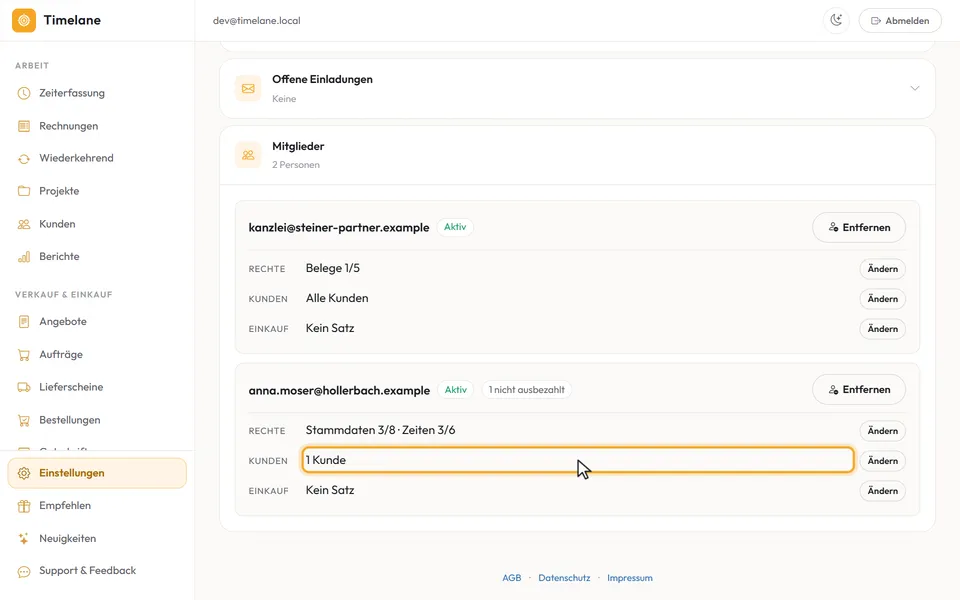
Task: Click the Wiederkehrend recurring arrows icon
Action: [24, 159]
